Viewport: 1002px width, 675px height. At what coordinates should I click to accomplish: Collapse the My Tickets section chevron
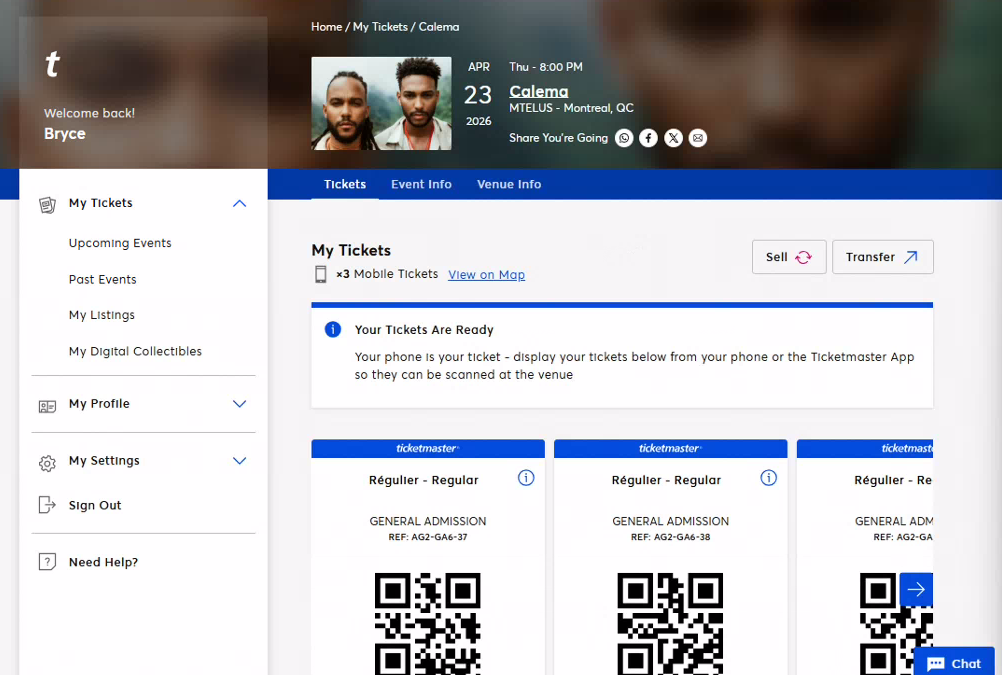pyautogui.click(x=239, y=203)
